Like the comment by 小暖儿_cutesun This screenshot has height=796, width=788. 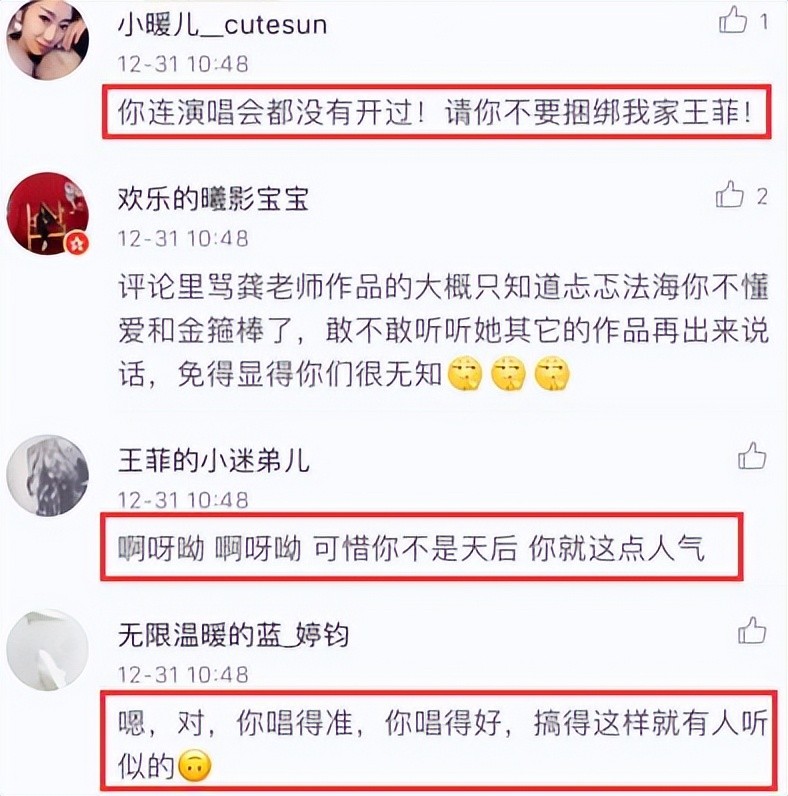pos(733,20)
